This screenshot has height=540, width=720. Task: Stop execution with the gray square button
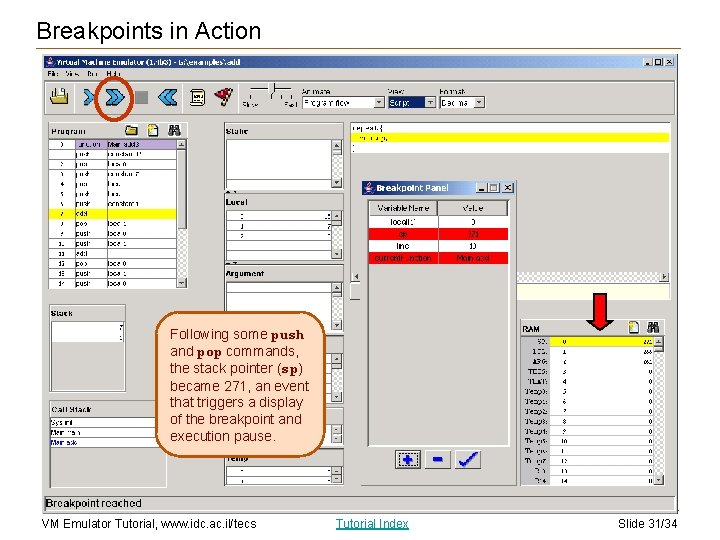[x=141, y=97]
